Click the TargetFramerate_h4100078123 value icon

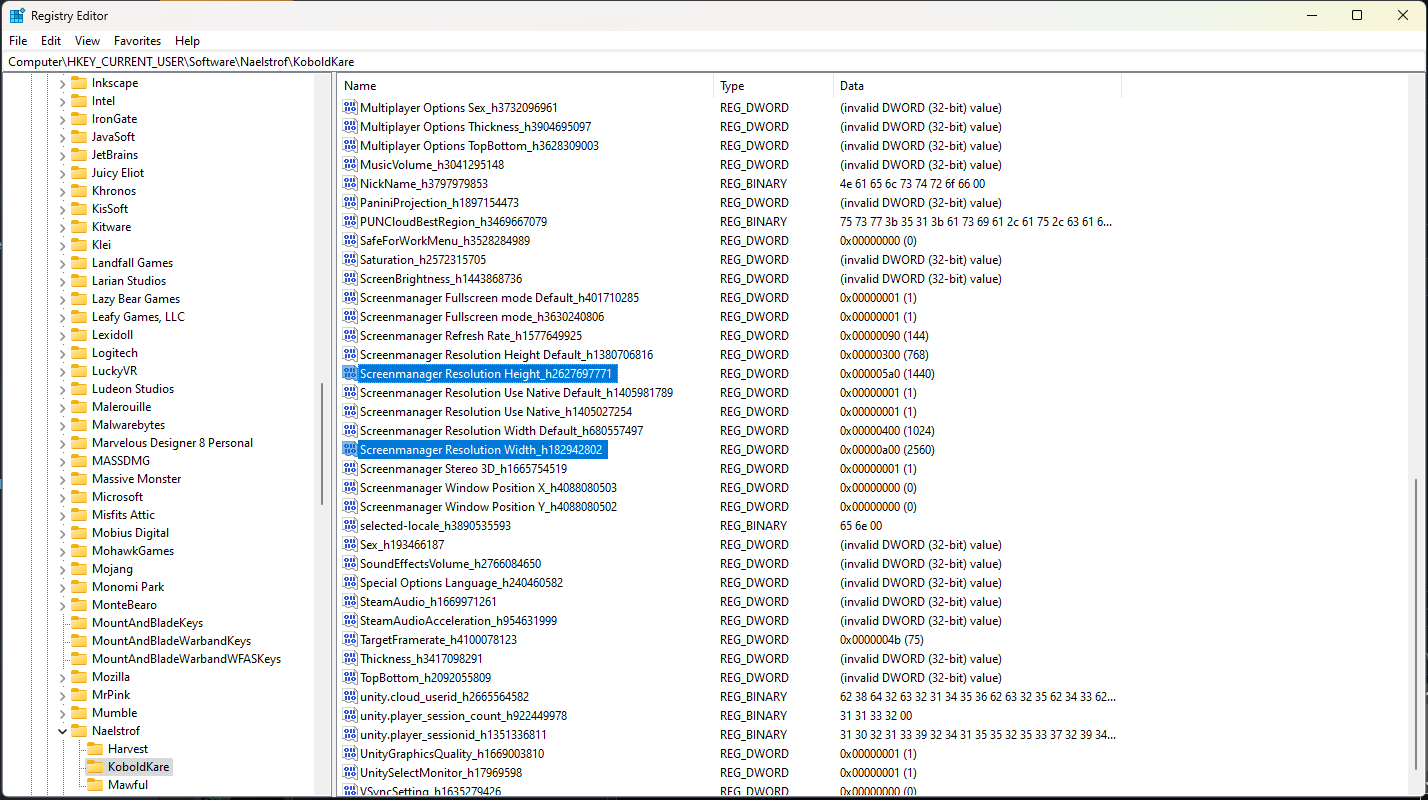[349, 639]
